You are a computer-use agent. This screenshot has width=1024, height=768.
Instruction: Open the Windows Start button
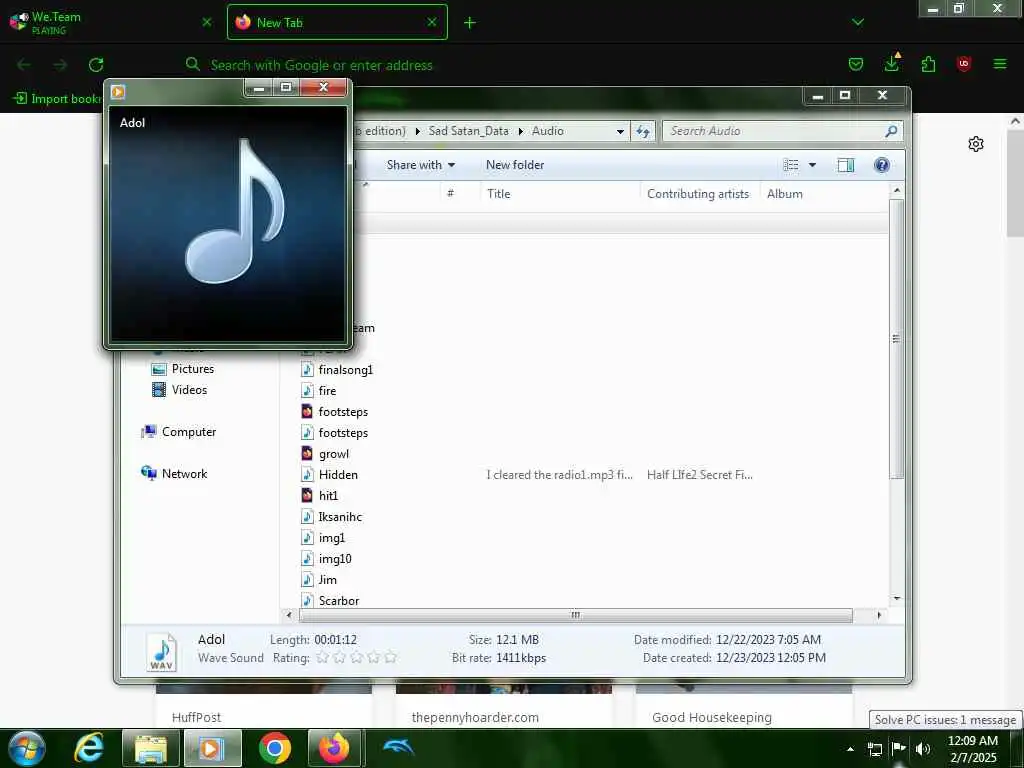pos(27,748)
